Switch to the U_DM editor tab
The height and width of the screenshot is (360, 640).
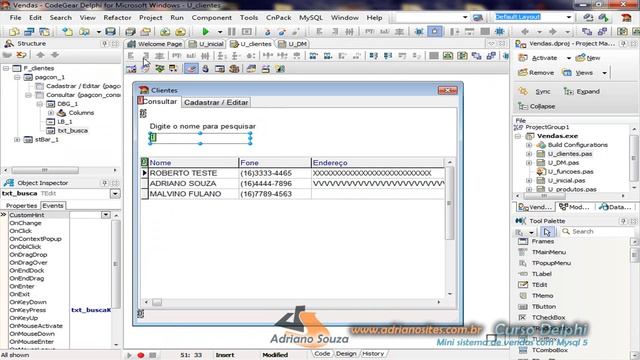[293, 44]
